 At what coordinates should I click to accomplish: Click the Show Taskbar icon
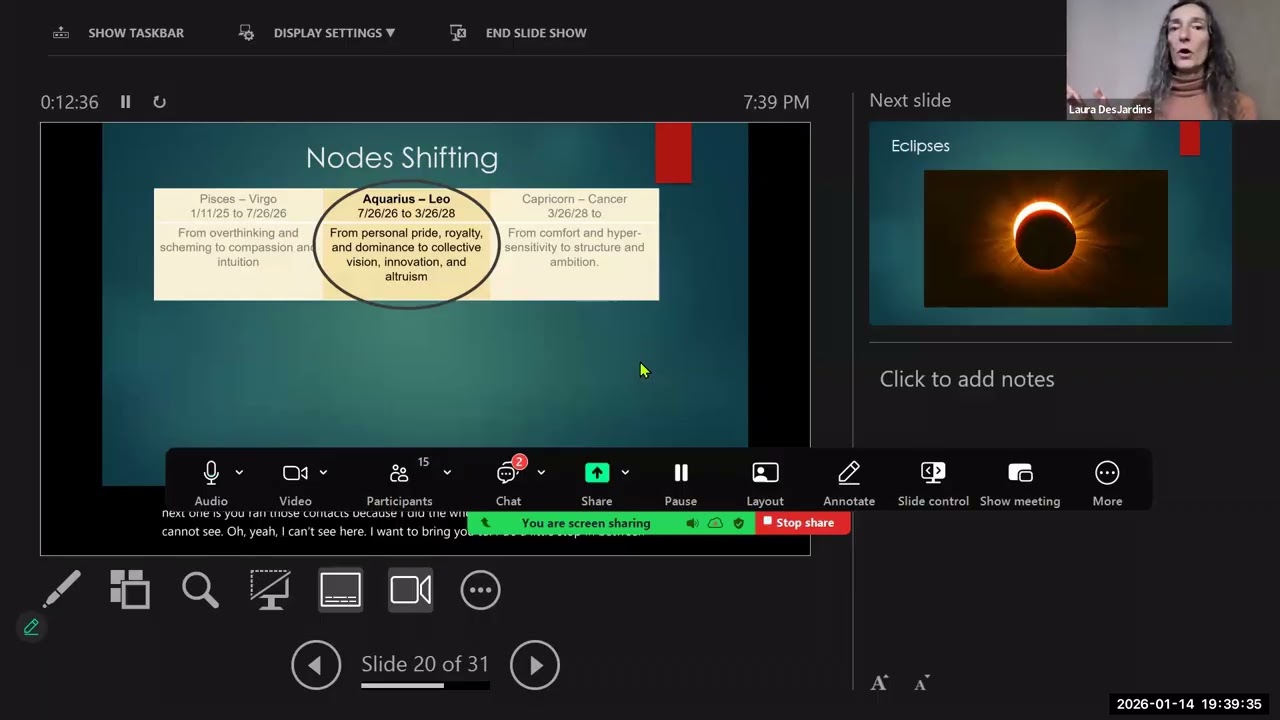pyautogui.click(x=61, y=33)
